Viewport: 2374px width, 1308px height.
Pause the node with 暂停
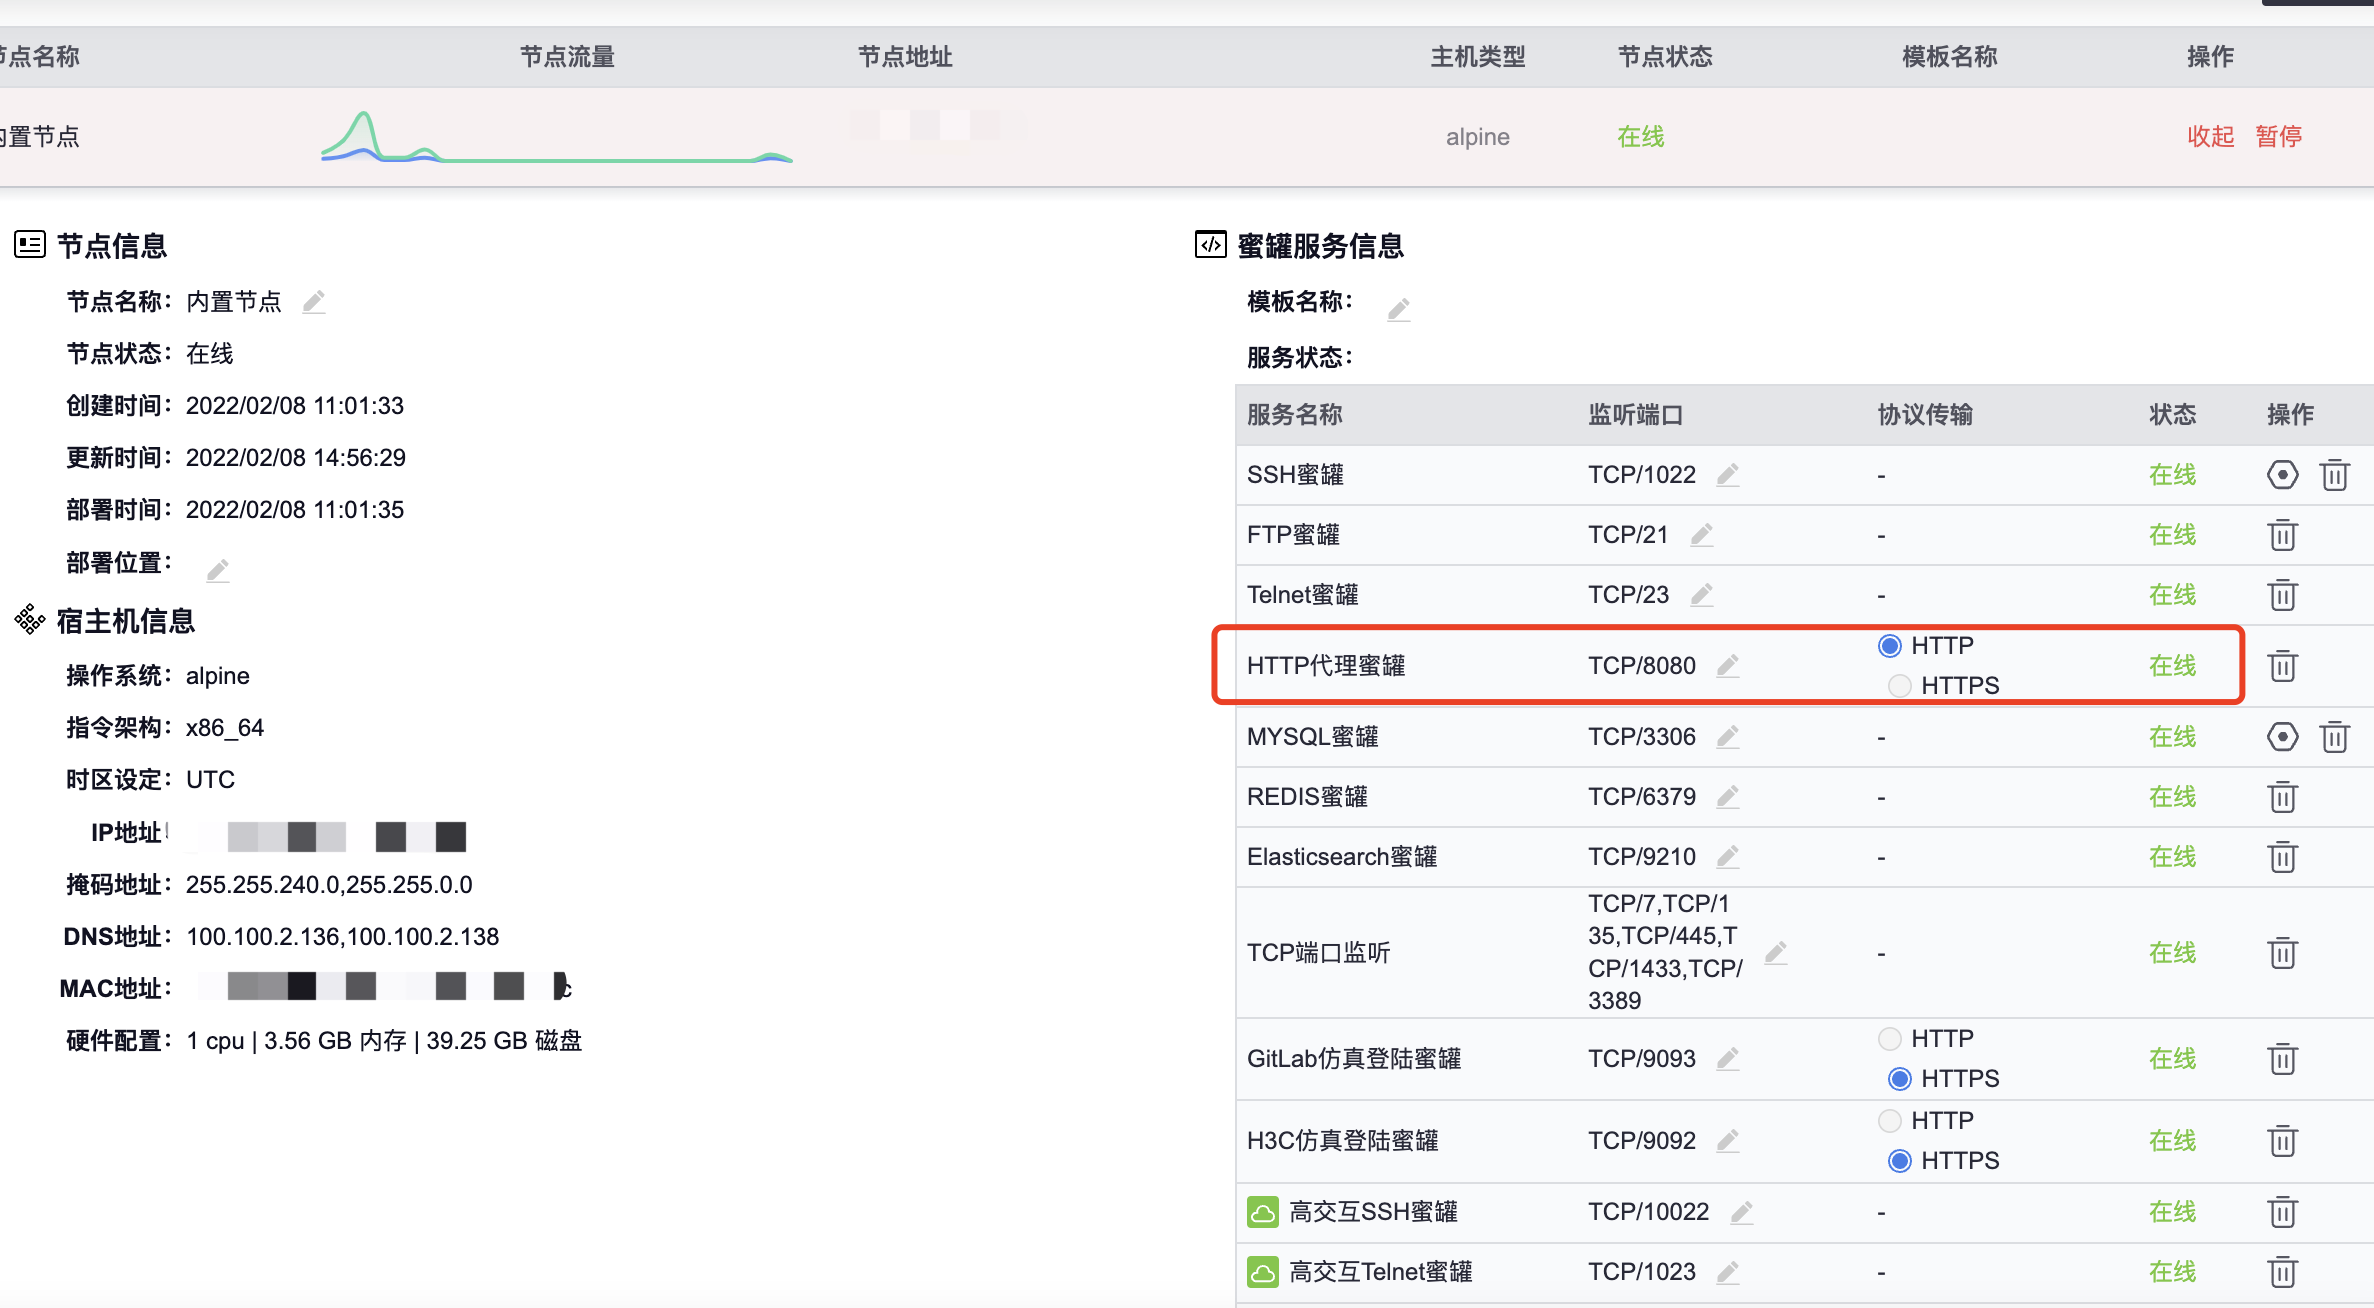point(2279,136)
